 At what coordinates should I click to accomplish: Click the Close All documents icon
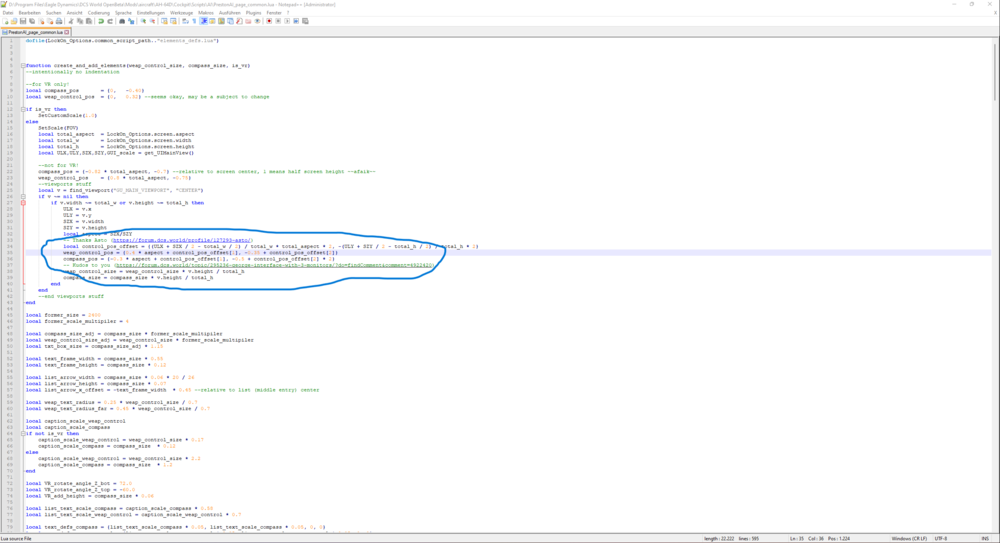[x=50, y=21]
